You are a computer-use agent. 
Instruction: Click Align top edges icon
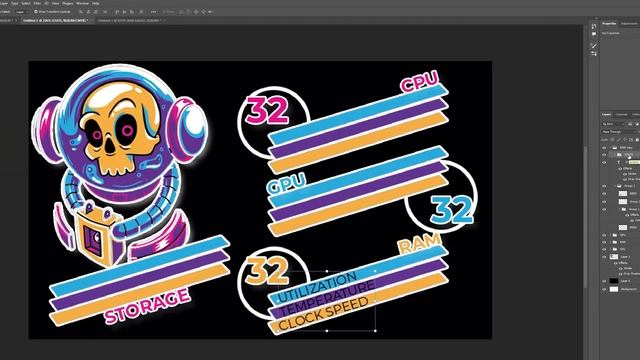coord(117,12)
